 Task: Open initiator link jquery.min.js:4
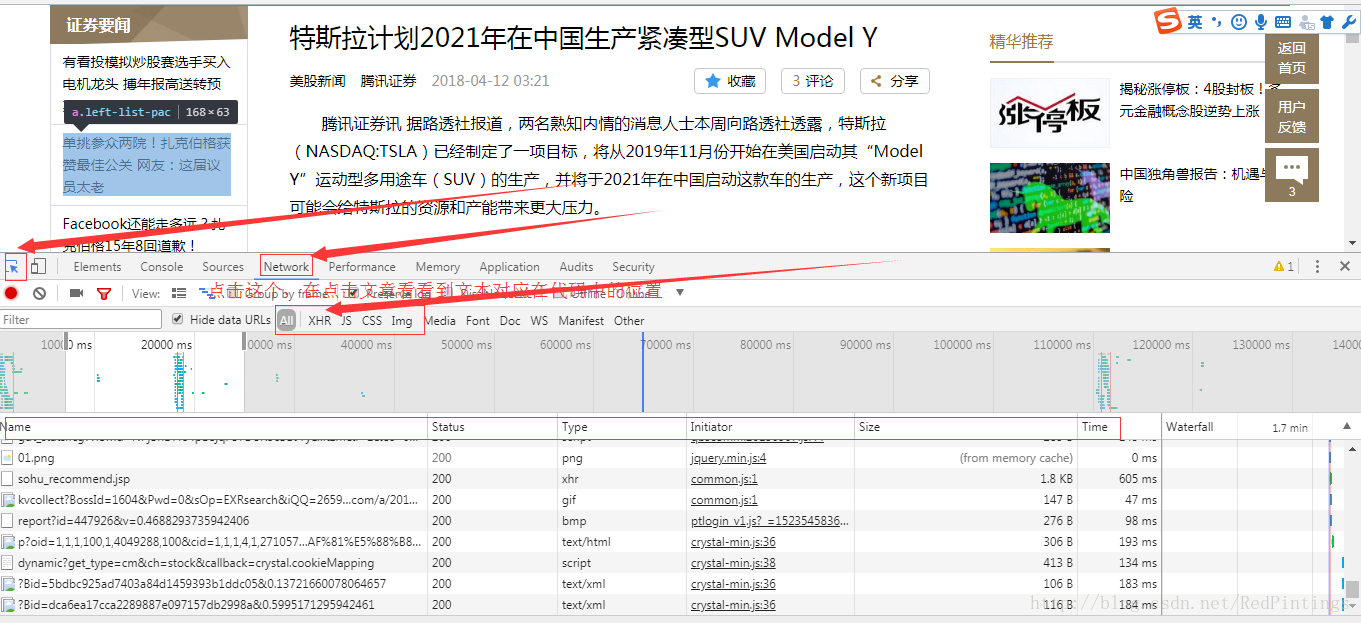[x=728, y=458]
